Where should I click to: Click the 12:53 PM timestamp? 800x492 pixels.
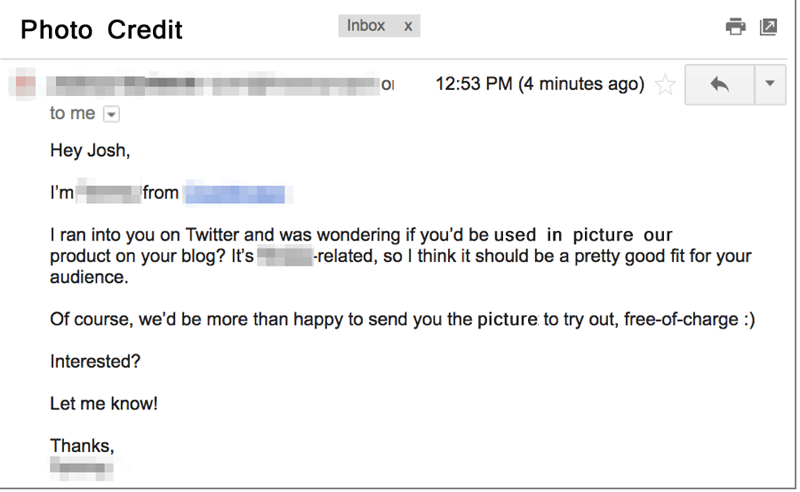pyautogui.click(x=540, y=84)
